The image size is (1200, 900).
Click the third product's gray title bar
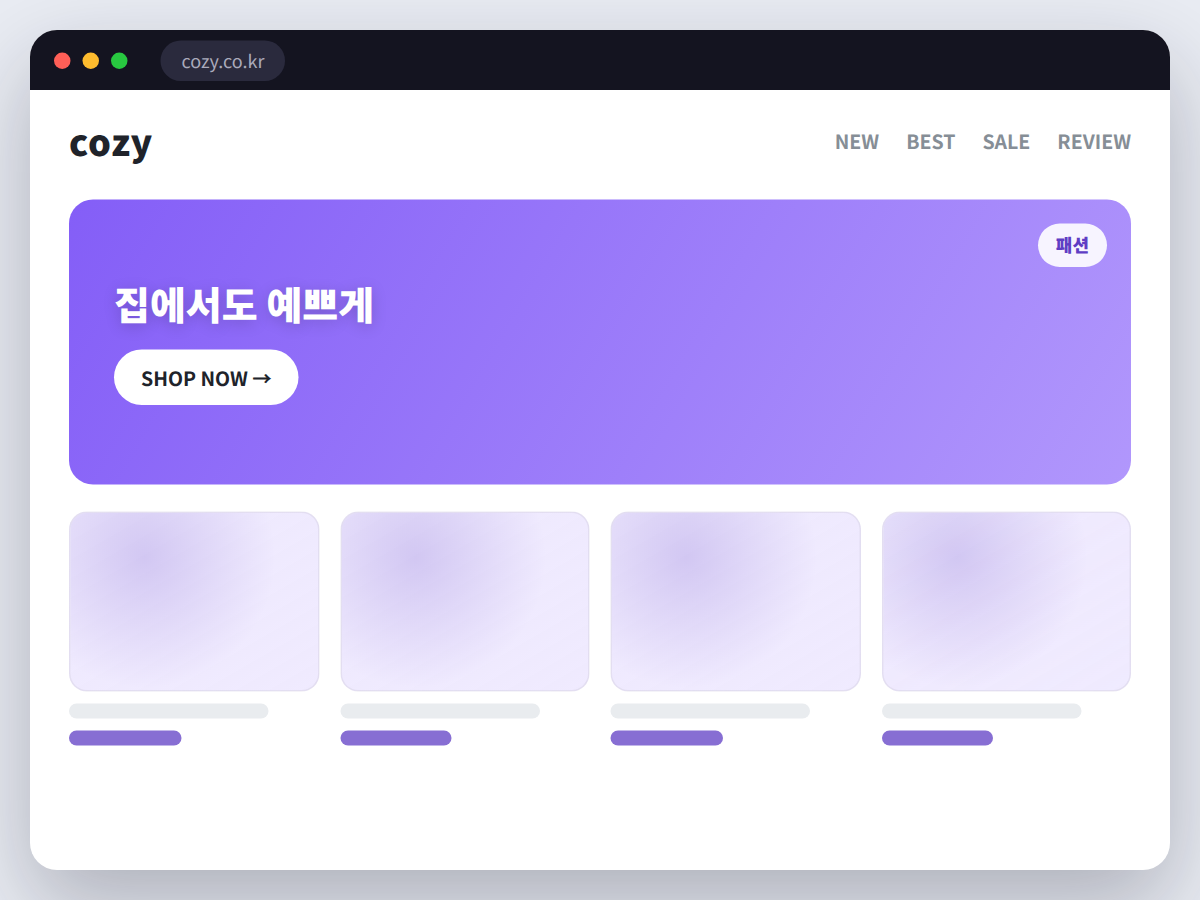710,711
